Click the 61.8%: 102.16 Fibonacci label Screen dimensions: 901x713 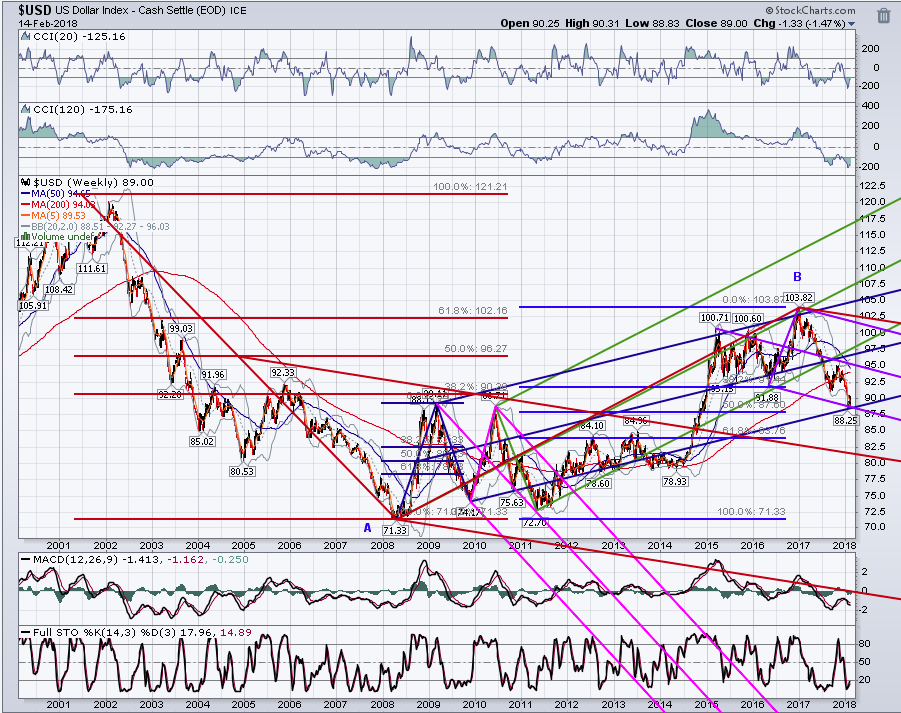[x=473, y=311]
